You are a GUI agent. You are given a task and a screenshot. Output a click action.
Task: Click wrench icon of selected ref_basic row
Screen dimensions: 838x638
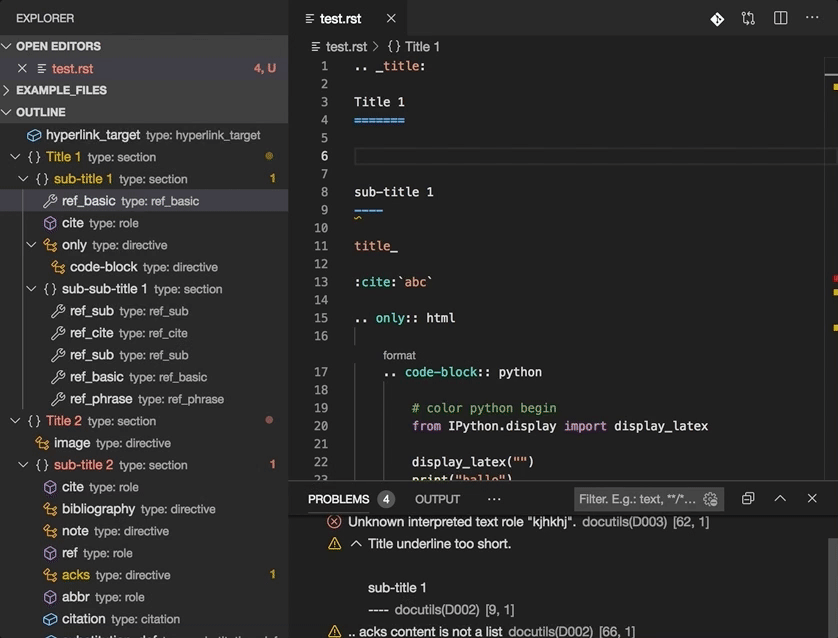(50, 201)
